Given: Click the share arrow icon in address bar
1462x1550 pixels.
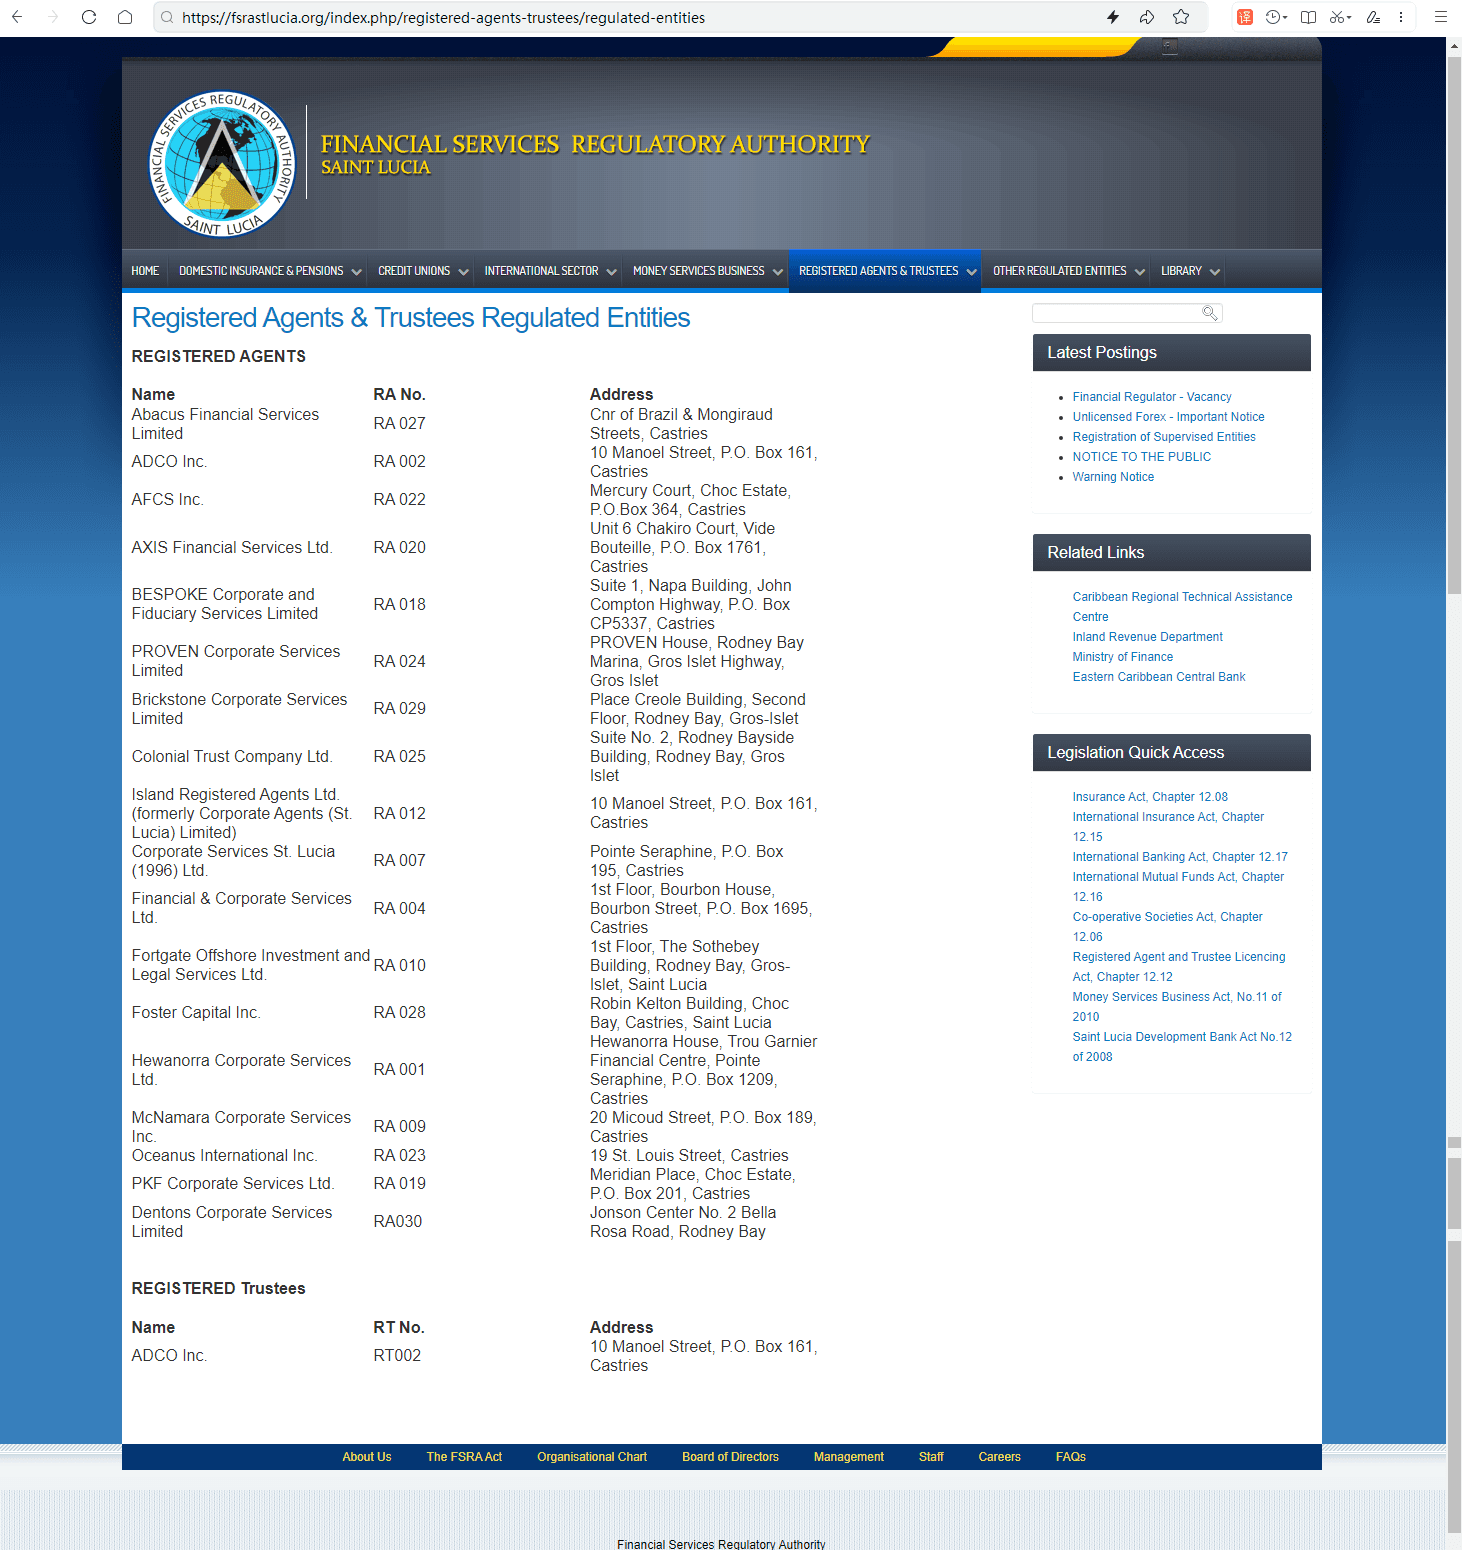Looking at the screenshot, I should pyautogui.click(x=1147, y=17).
